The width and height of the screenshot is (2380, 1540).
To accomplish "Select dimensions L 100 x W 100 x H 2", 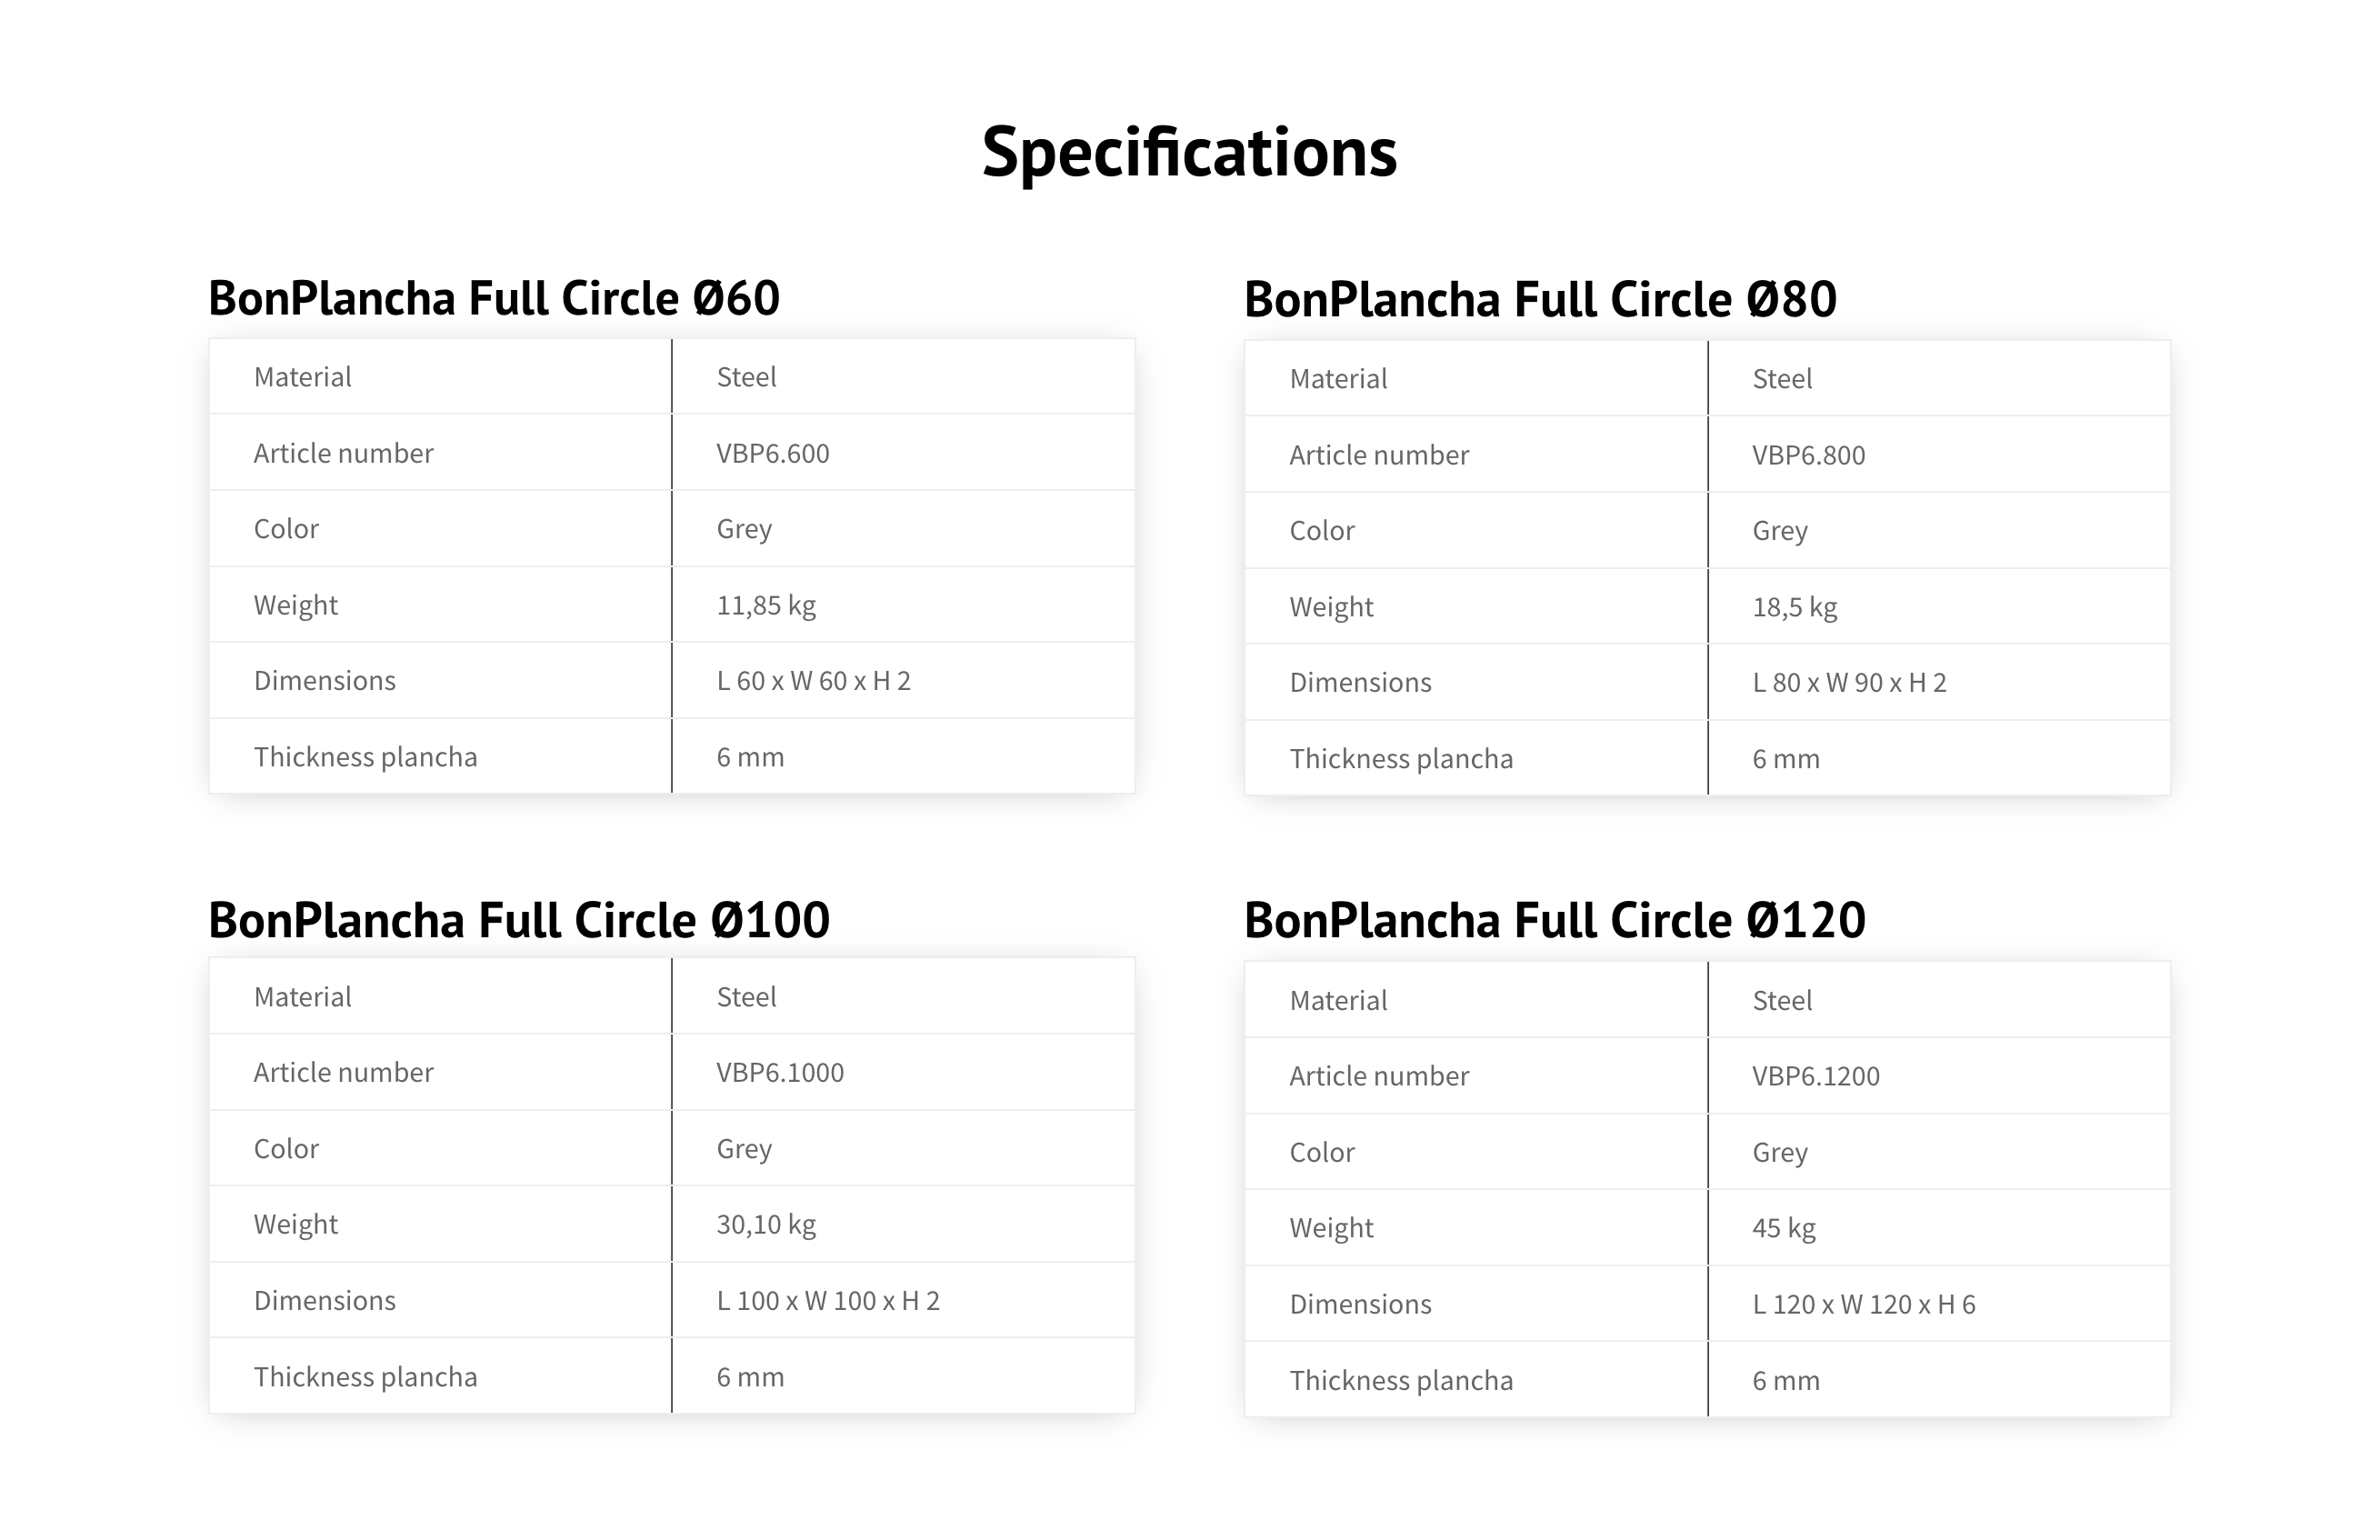I will 828,1300.
